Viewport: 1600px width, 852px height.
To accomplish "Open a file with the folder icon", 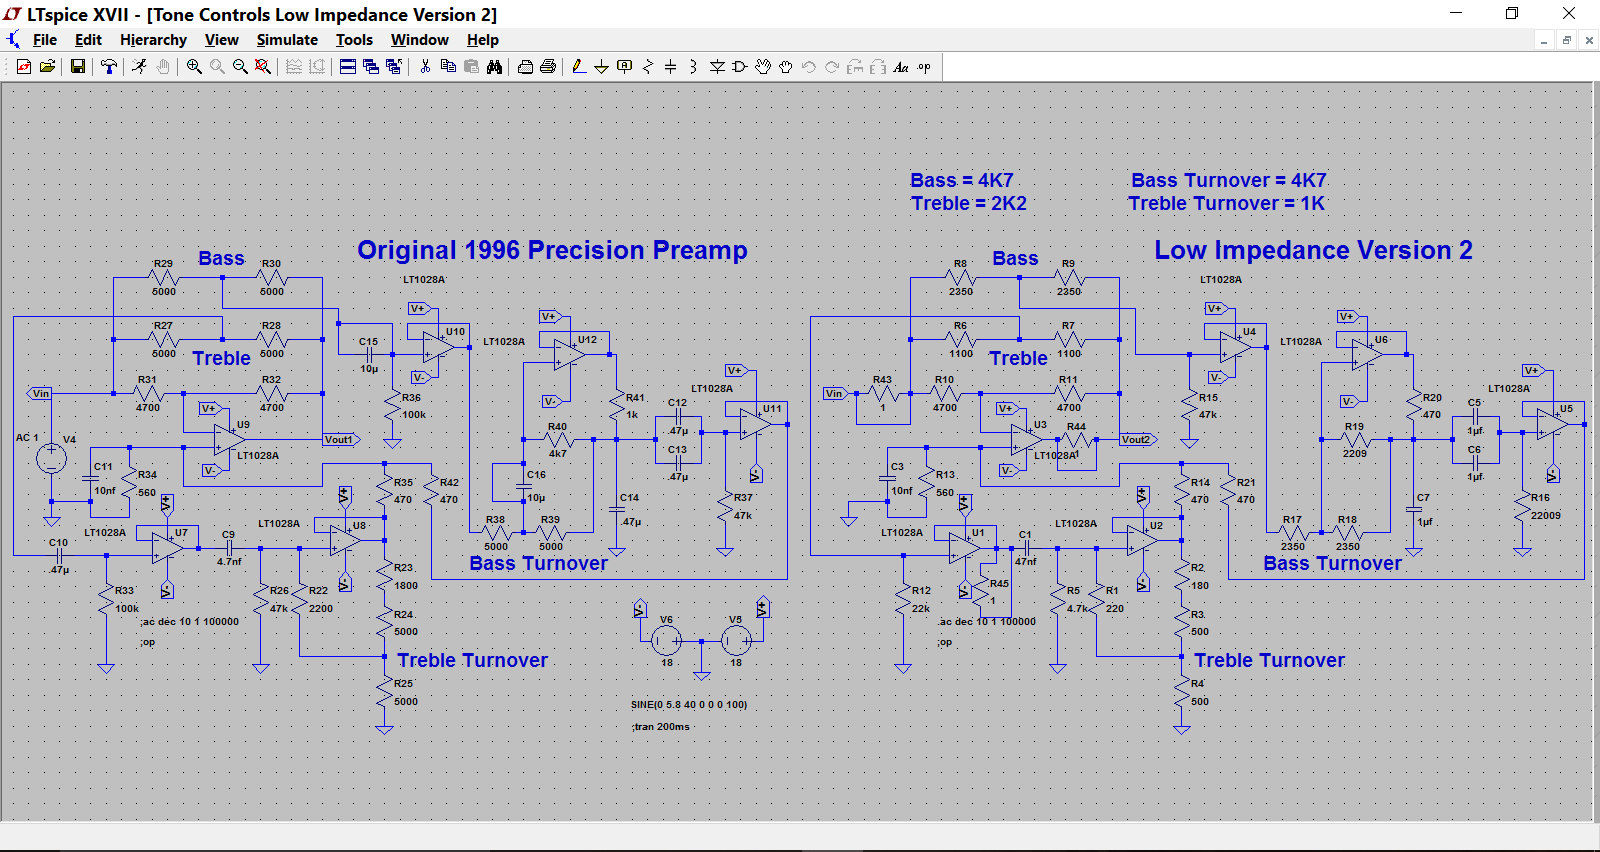I will 47,67.
